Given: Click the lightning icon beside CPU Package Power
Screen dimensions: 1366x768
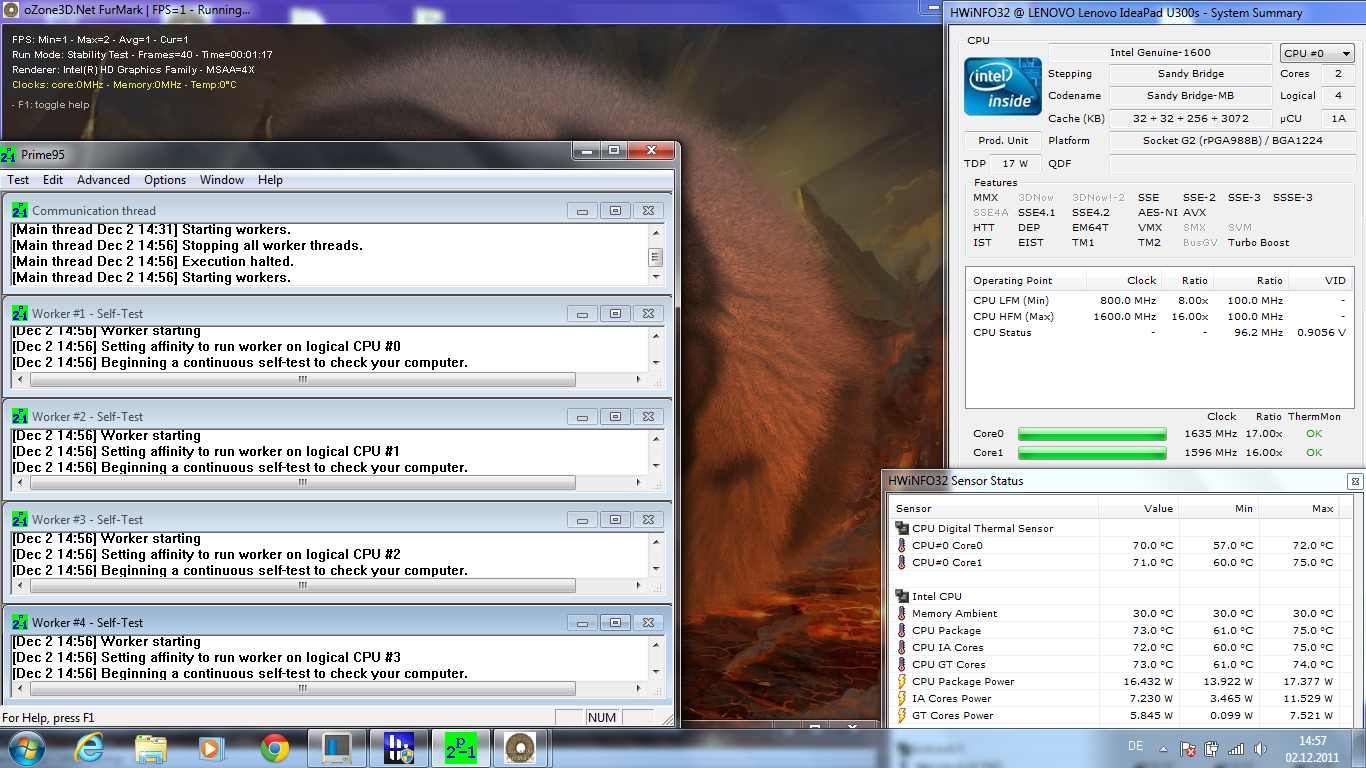Looking at the screenshot, I should click(902, 681).
